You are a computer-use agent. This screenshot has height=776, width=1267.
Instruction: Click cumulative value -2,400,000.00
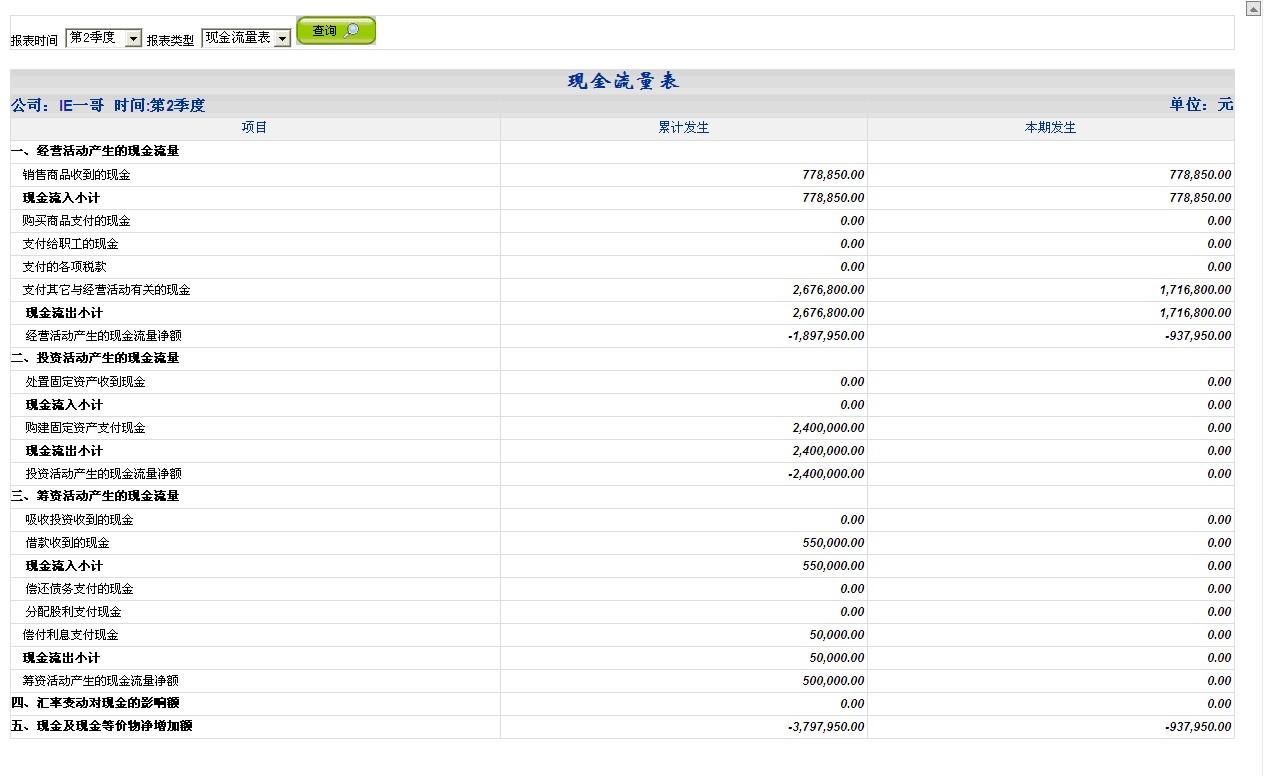(x=826, y=474)
